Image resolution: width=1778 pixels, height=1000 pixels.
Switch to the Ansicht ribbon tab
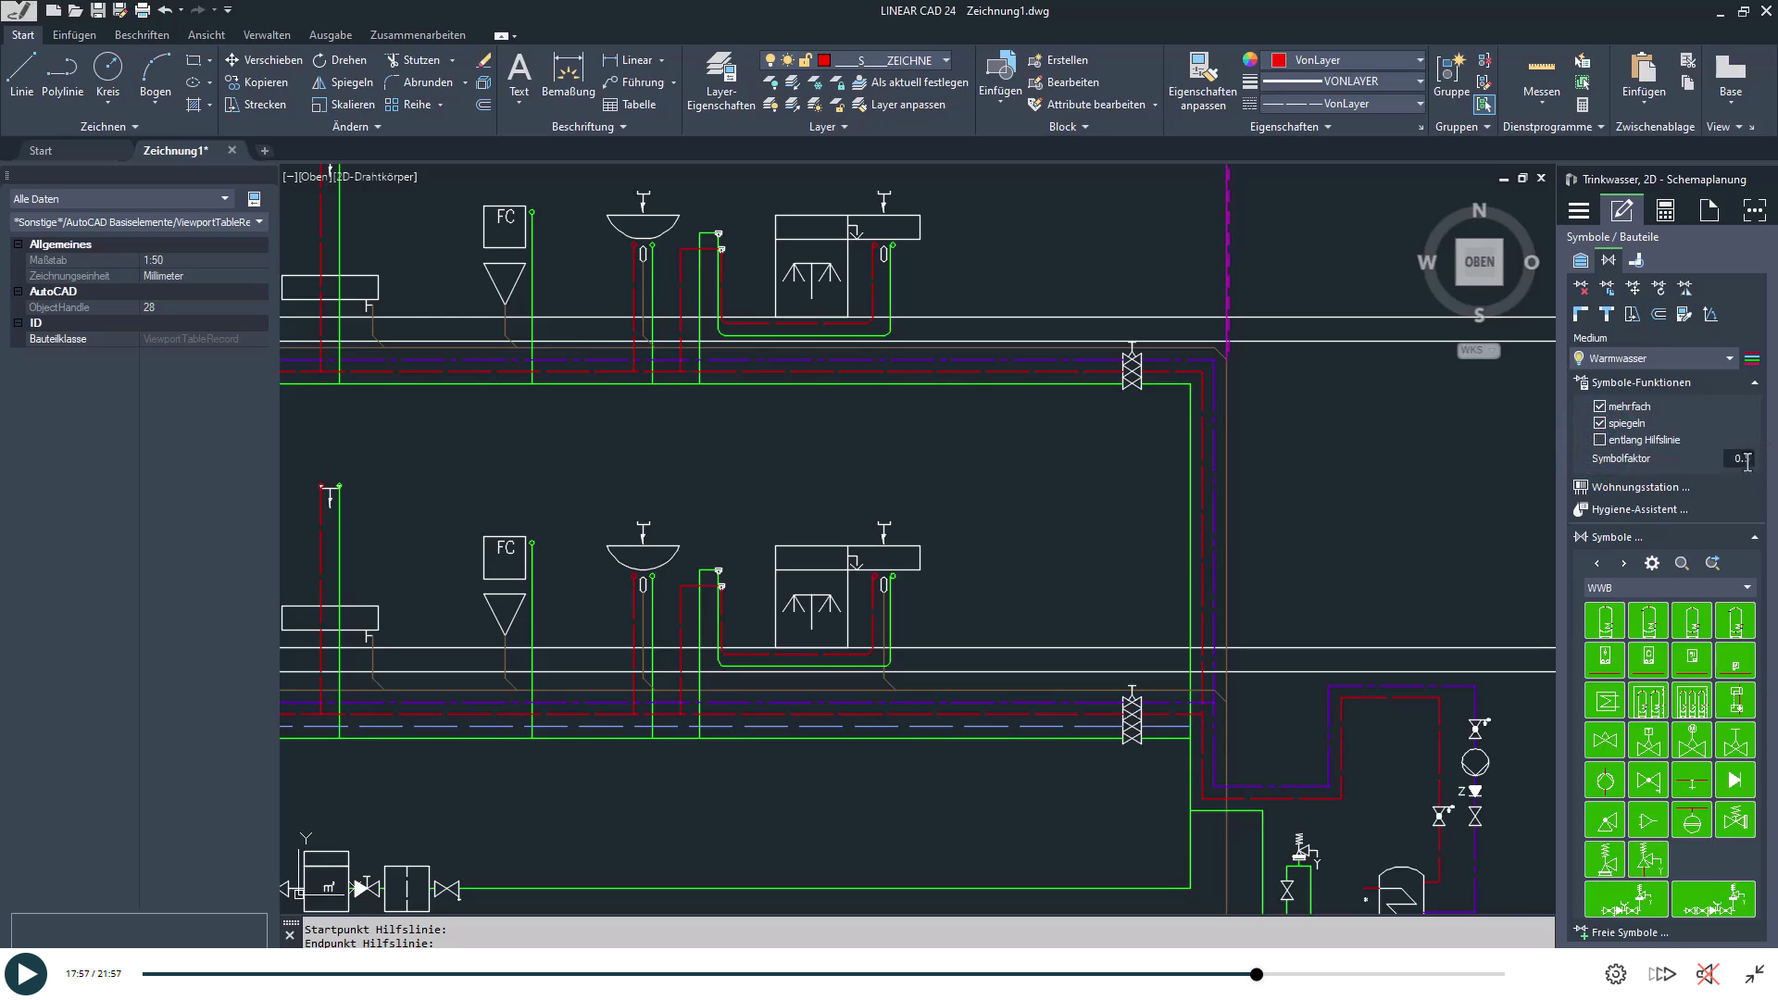coord(206,35)
